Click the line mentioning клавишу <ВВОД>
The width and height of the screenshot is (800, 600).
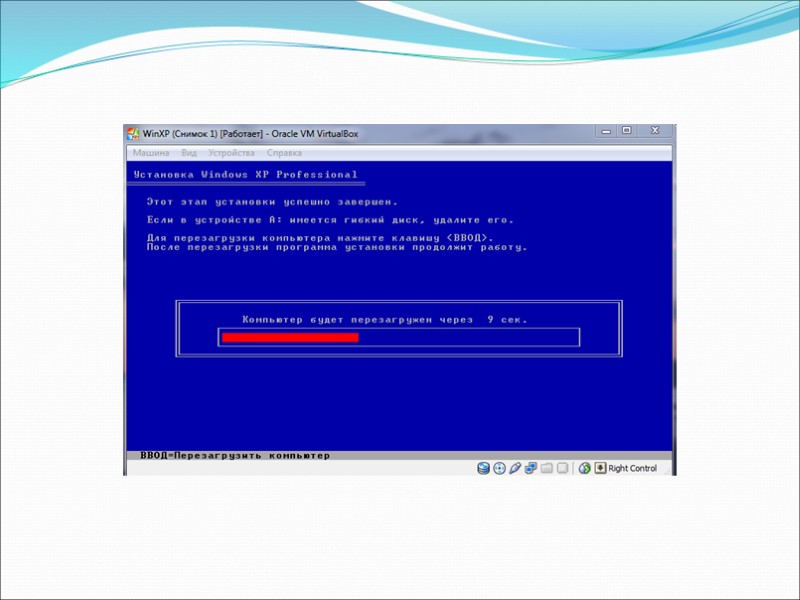[320, 238]
